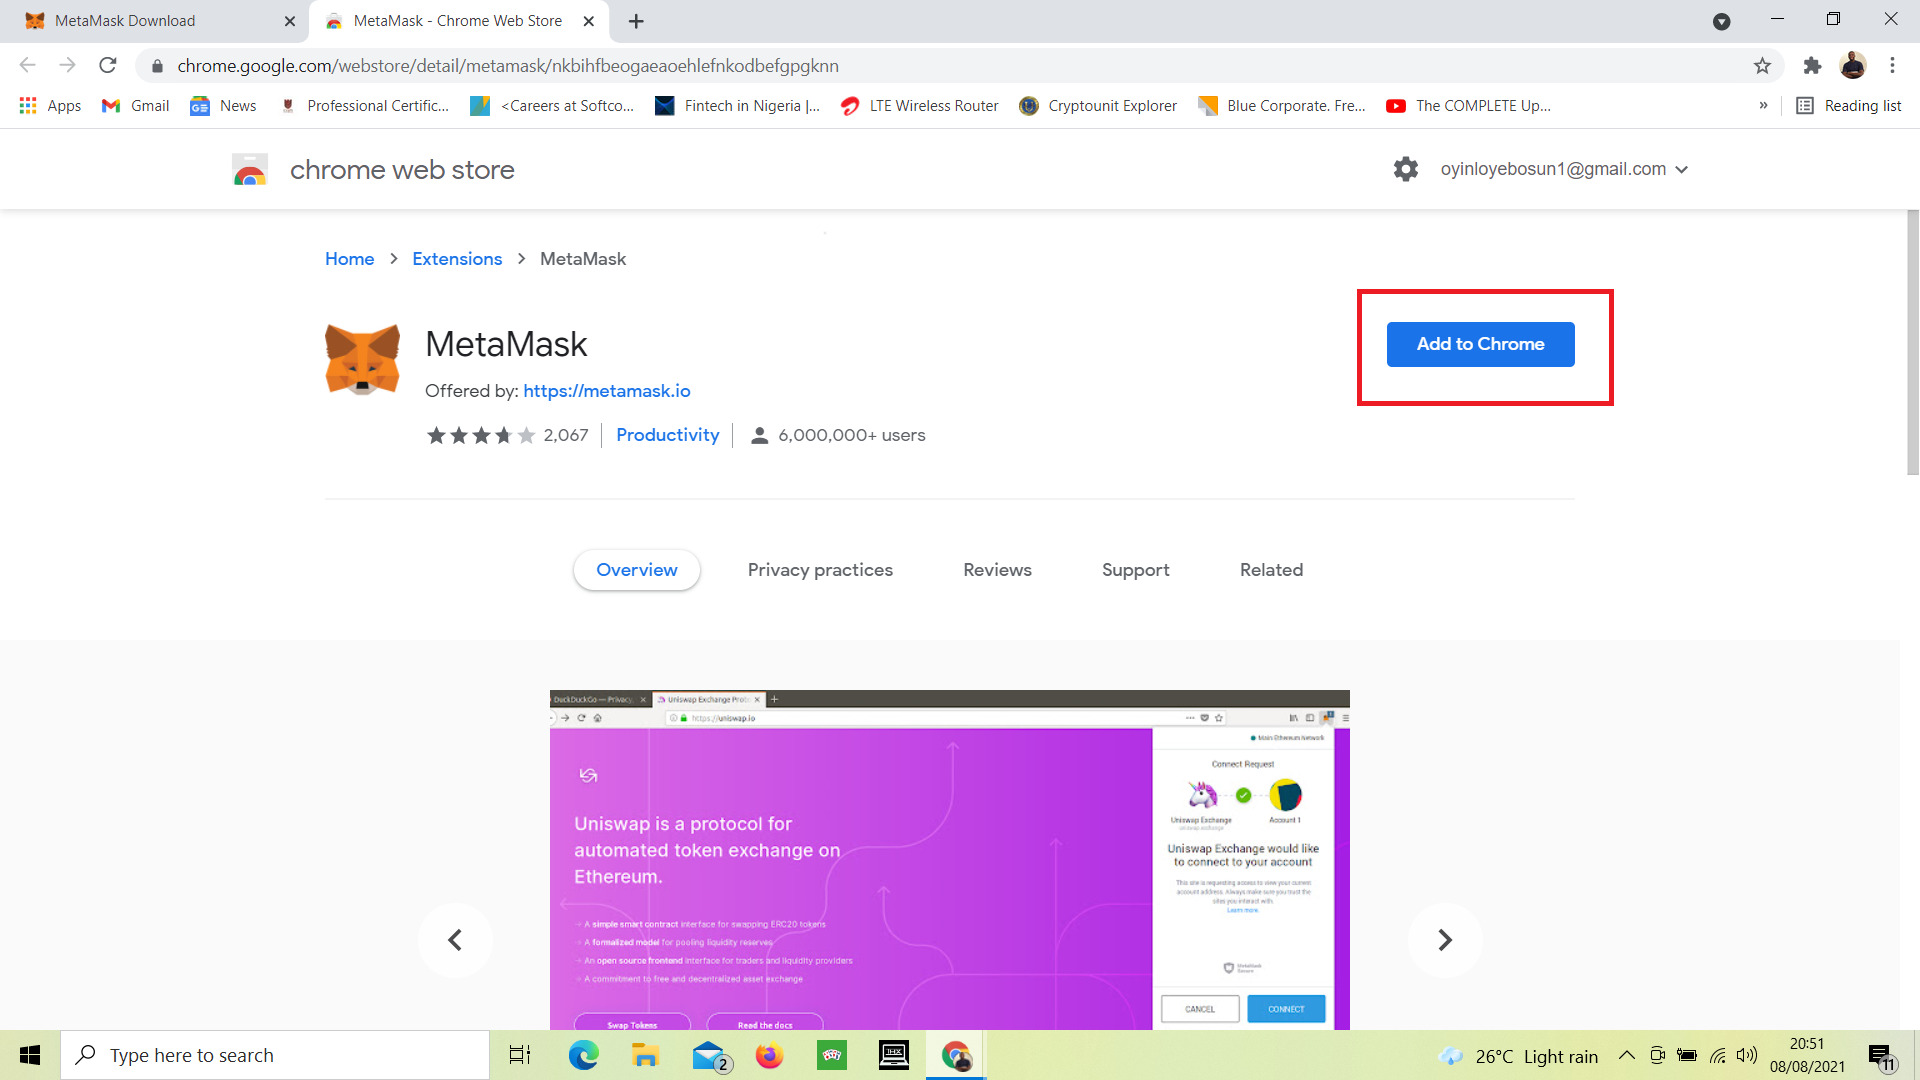The height and width of the screenshot is (1080, 1920).
Task: Show hidden system tray icons
Action: [1627, 1055]
